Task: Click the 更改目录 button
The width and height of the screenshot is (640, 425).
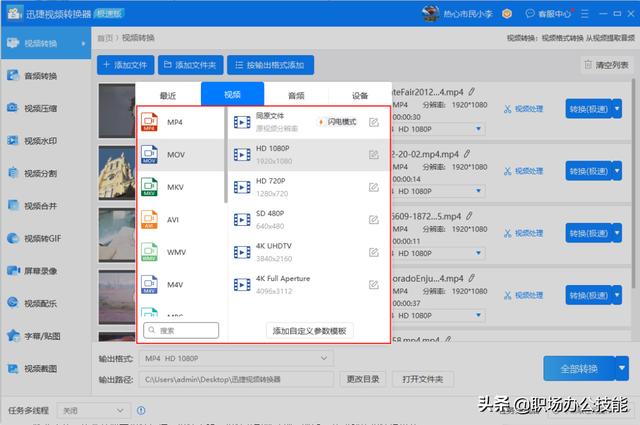Action: pos(363,379)
